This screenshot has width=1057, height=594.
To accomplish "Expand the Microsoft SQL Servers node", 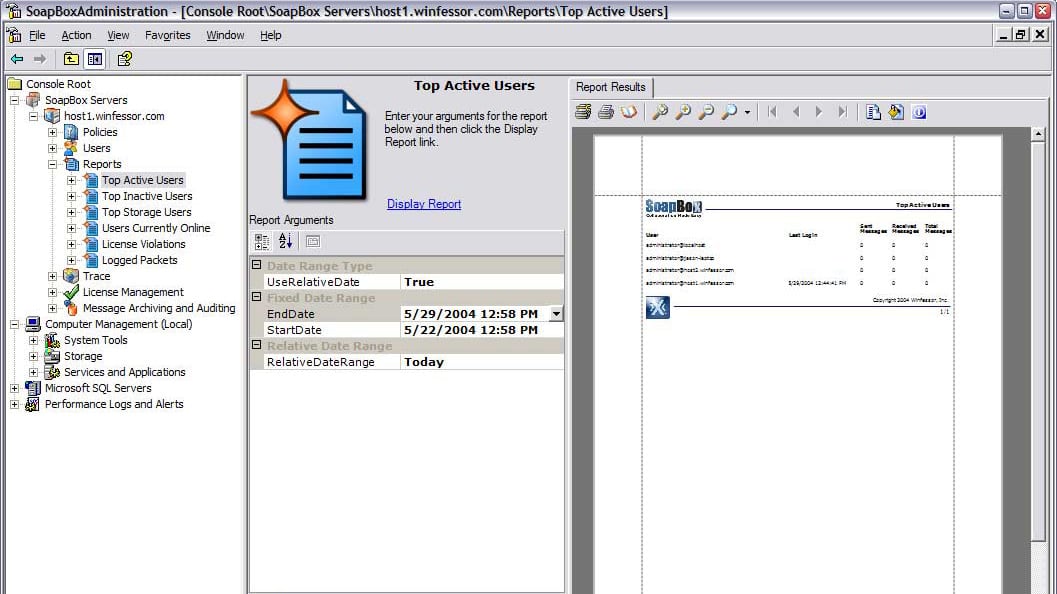I will pos(15,388).
